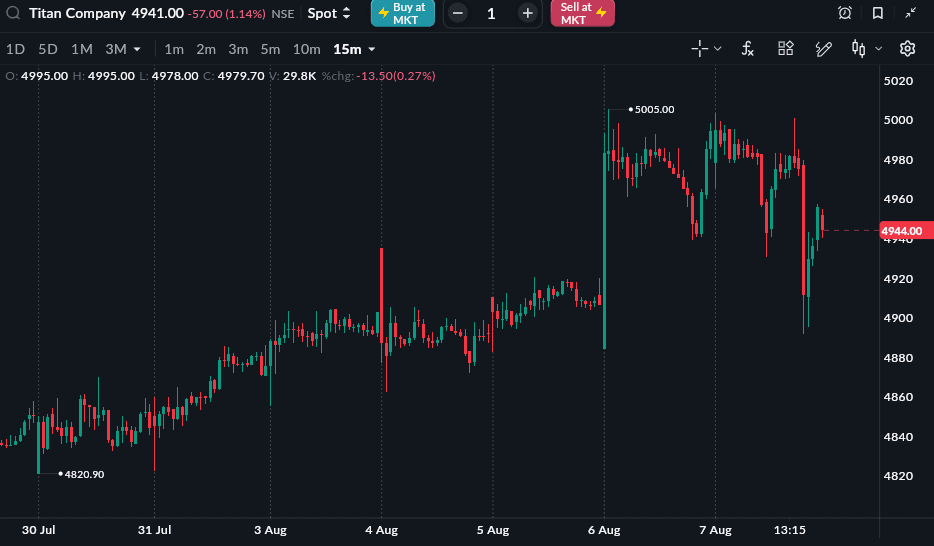Click the 6 Aug date label
934x546 pixels.
tap(604, 530)
